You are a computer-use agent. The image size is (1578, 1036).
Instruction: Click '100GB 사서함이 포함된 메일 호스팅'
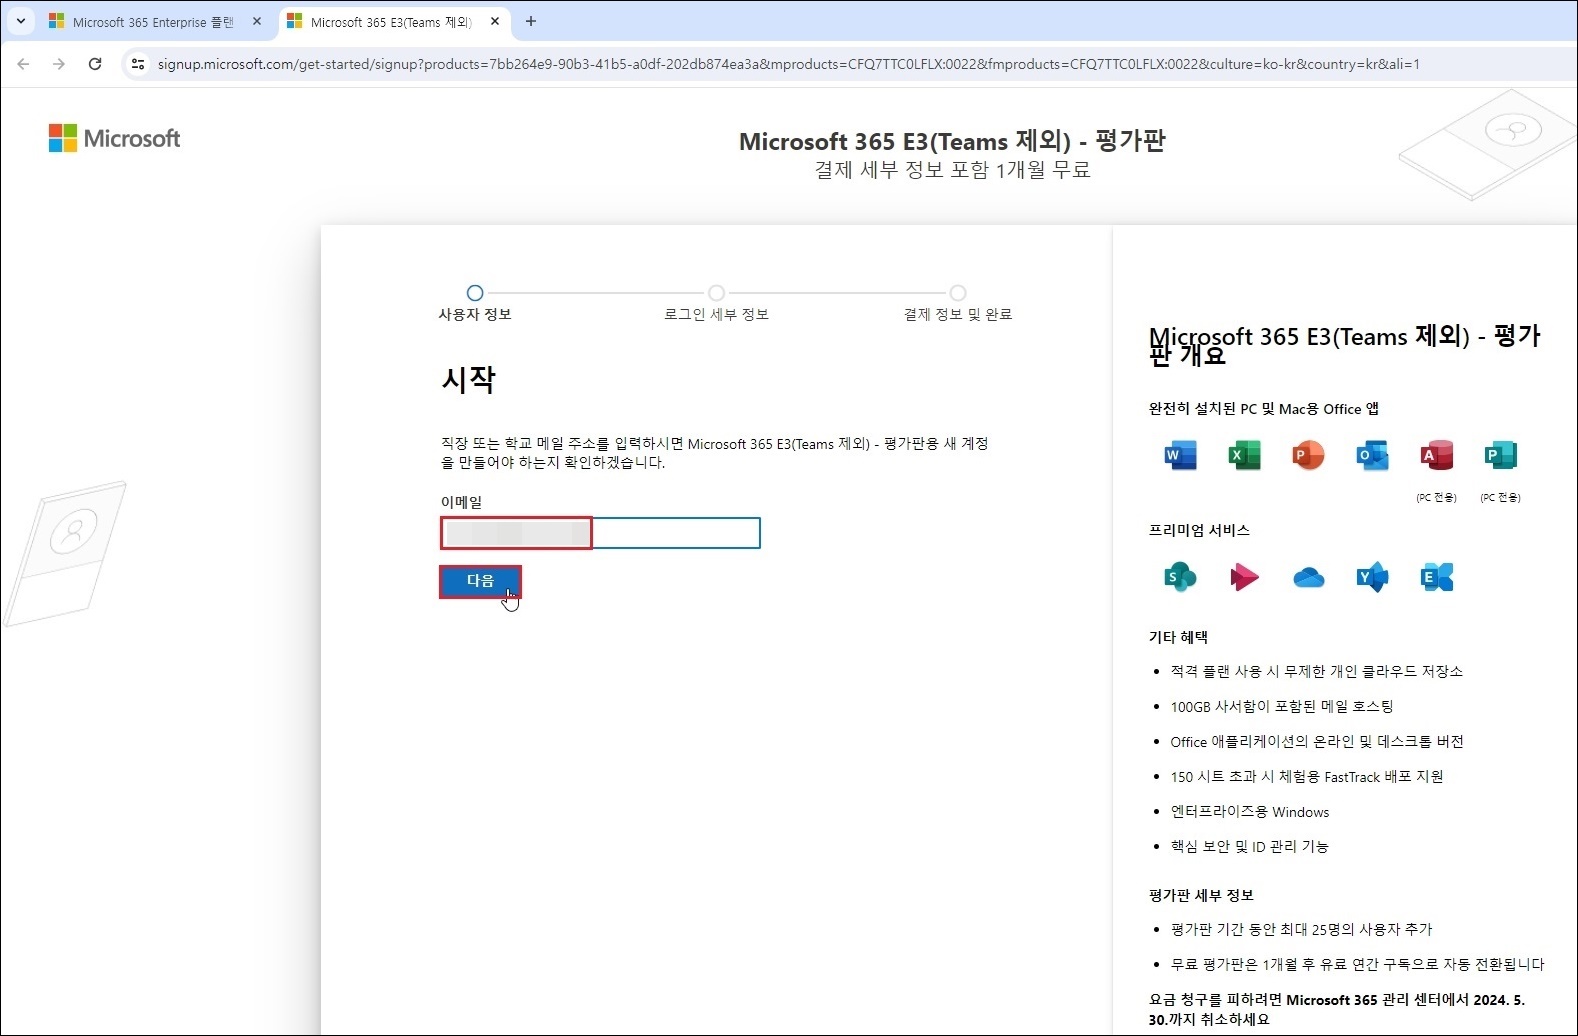click(1282, 706)
